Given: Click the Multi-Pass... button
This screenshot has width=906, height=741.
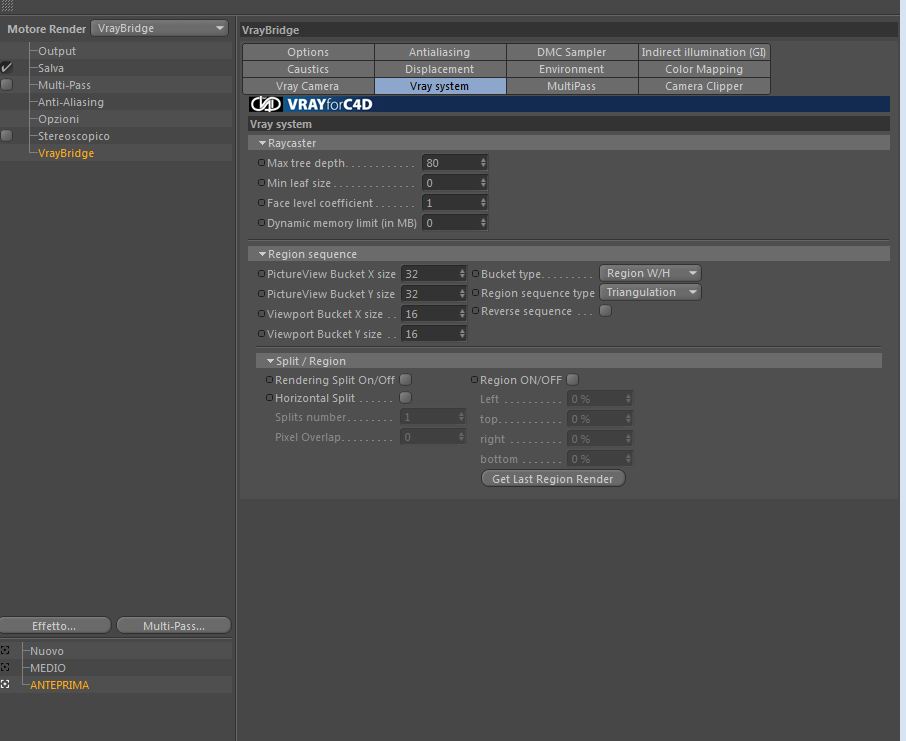Looking at the screenshot, I should click(x=174, y=625).
